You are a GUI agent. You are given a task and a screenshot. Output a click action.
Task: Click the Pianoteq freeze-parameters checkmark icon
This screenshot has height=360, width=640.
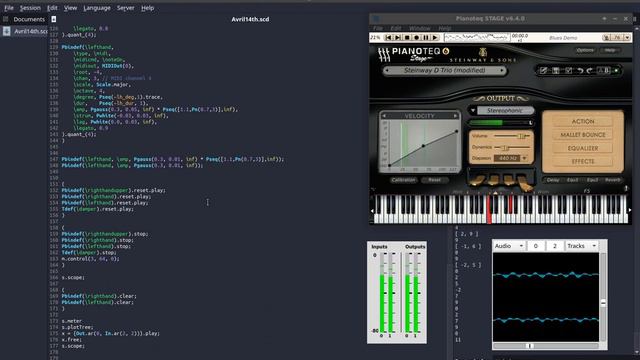click(x=568, y=71)
